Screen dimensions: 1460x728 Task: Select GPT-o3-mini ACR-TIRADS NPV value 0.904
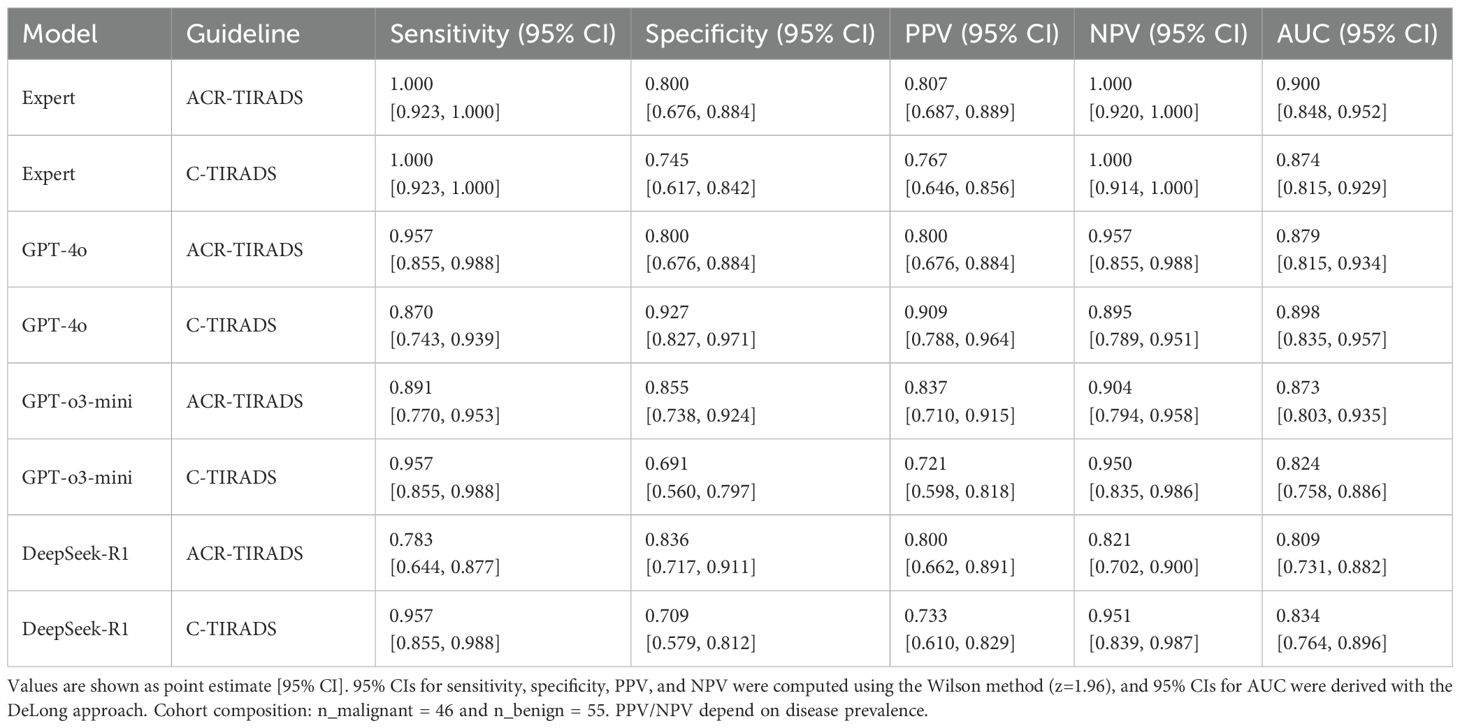tap(1110, 390)
